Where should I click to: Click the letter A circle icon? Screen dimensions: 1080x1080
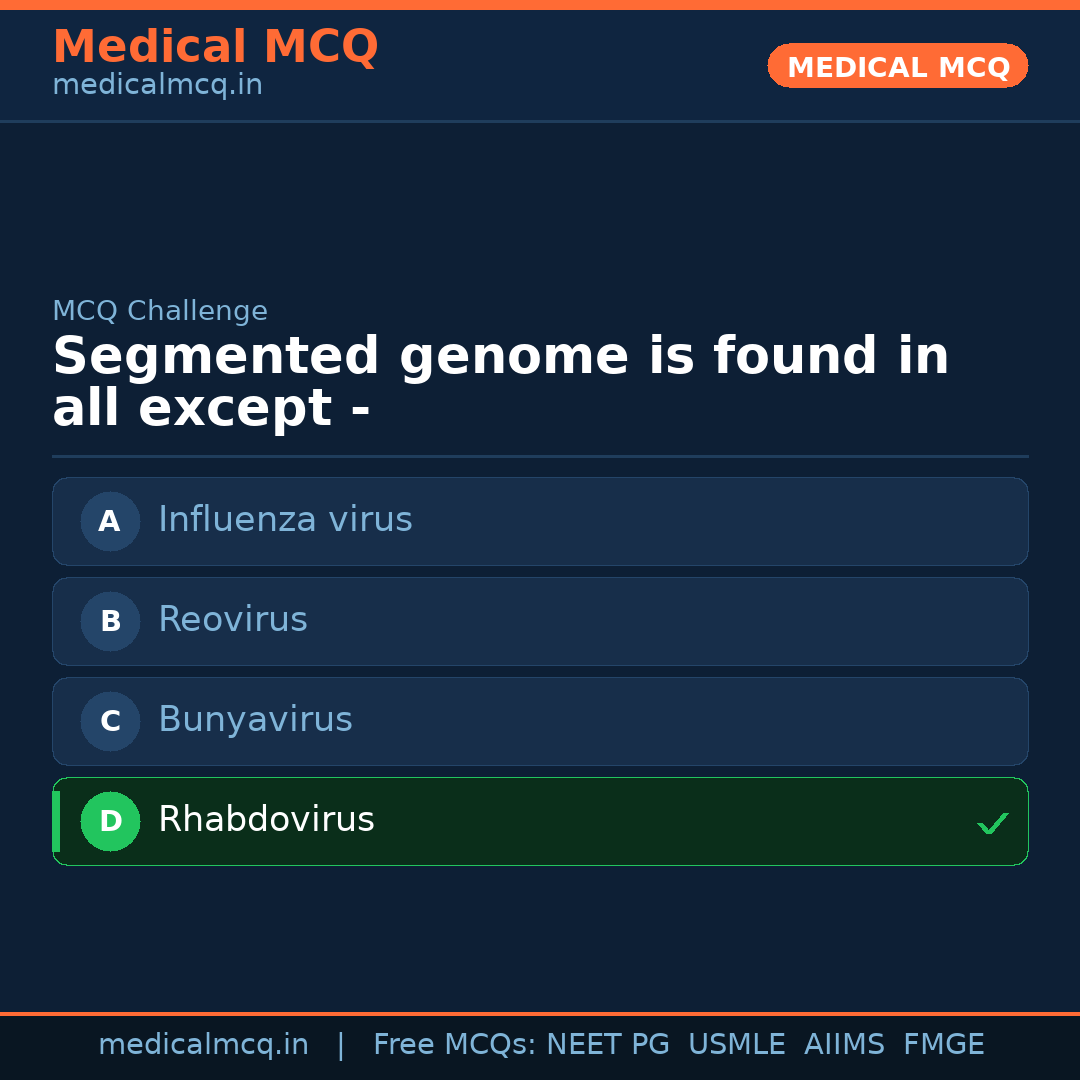coord(110,521)
